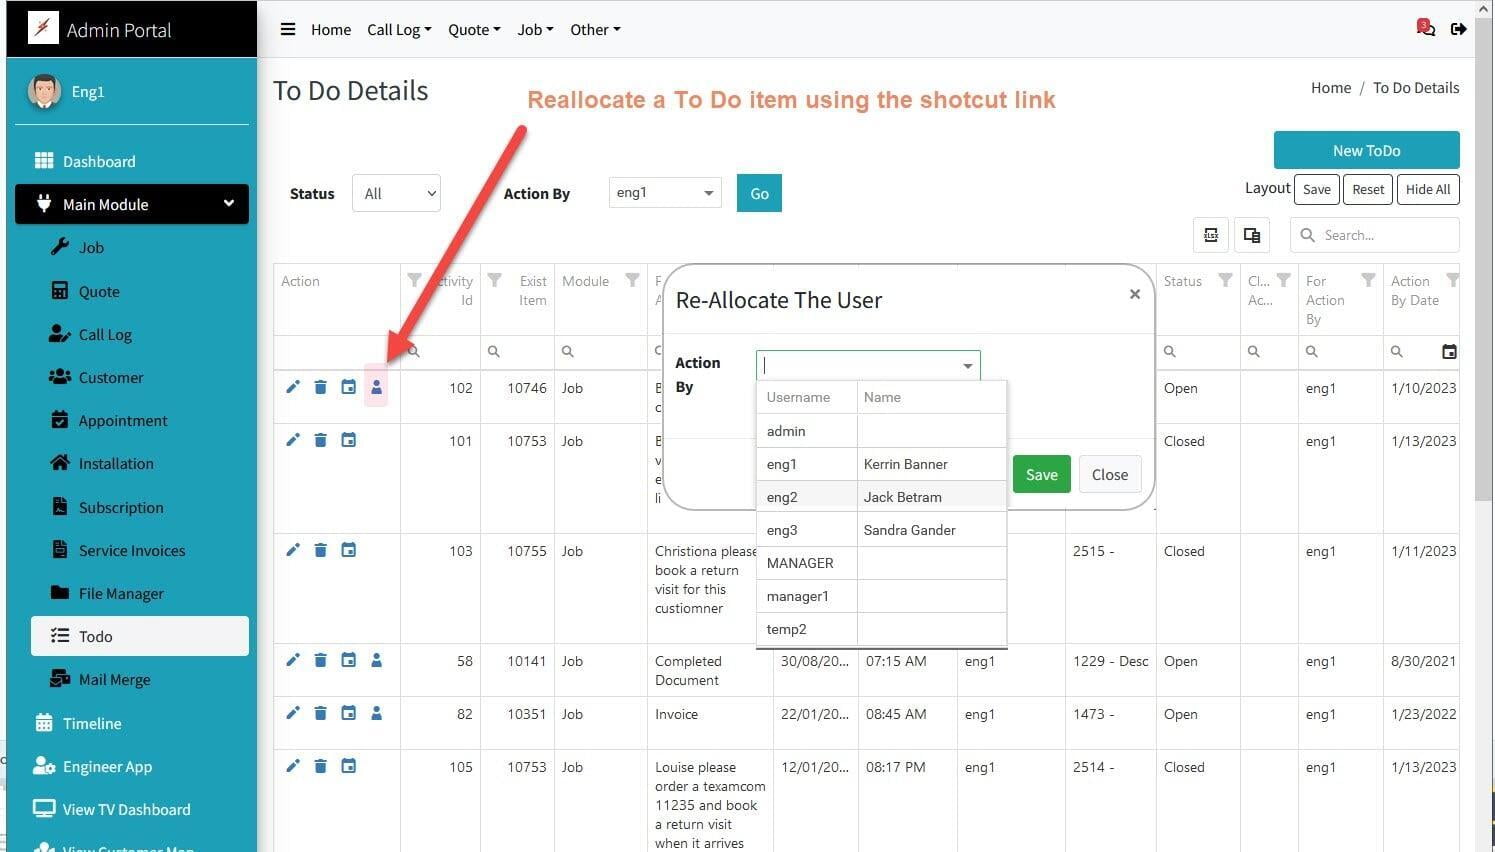Toggle the hamburger sidebar menu
The height and width of the screenshot is (852, 1495).
tap(288, 29)
